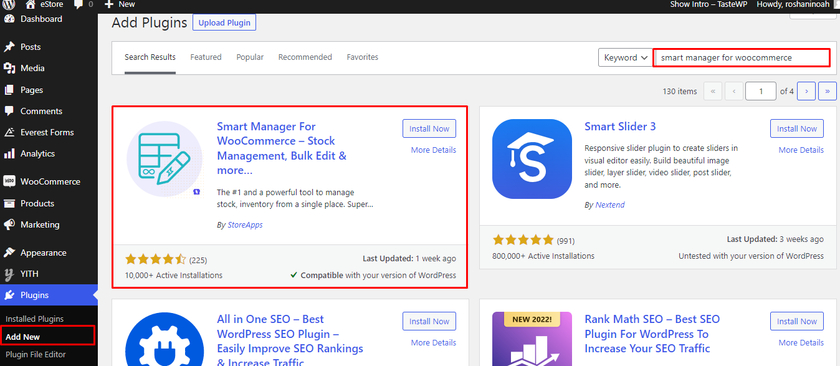Image resolution: width=840 pixels, height=366 pixels.
Task: Click the WordPress logo icon
Action: [x=9, y=4]
